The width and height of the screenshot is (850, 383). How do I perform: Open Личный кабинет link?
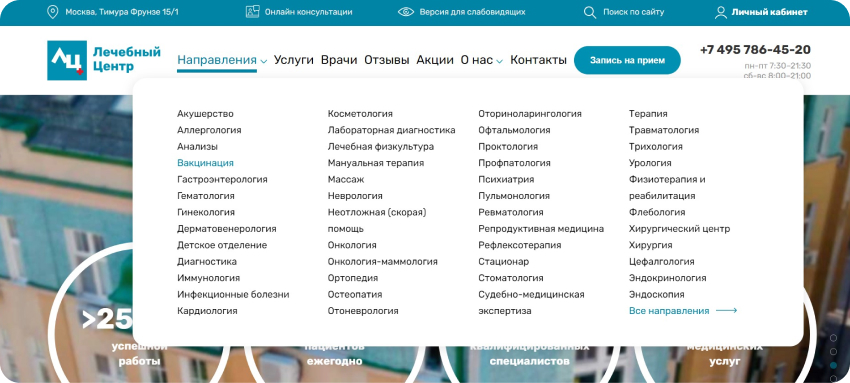coord(769,12)
